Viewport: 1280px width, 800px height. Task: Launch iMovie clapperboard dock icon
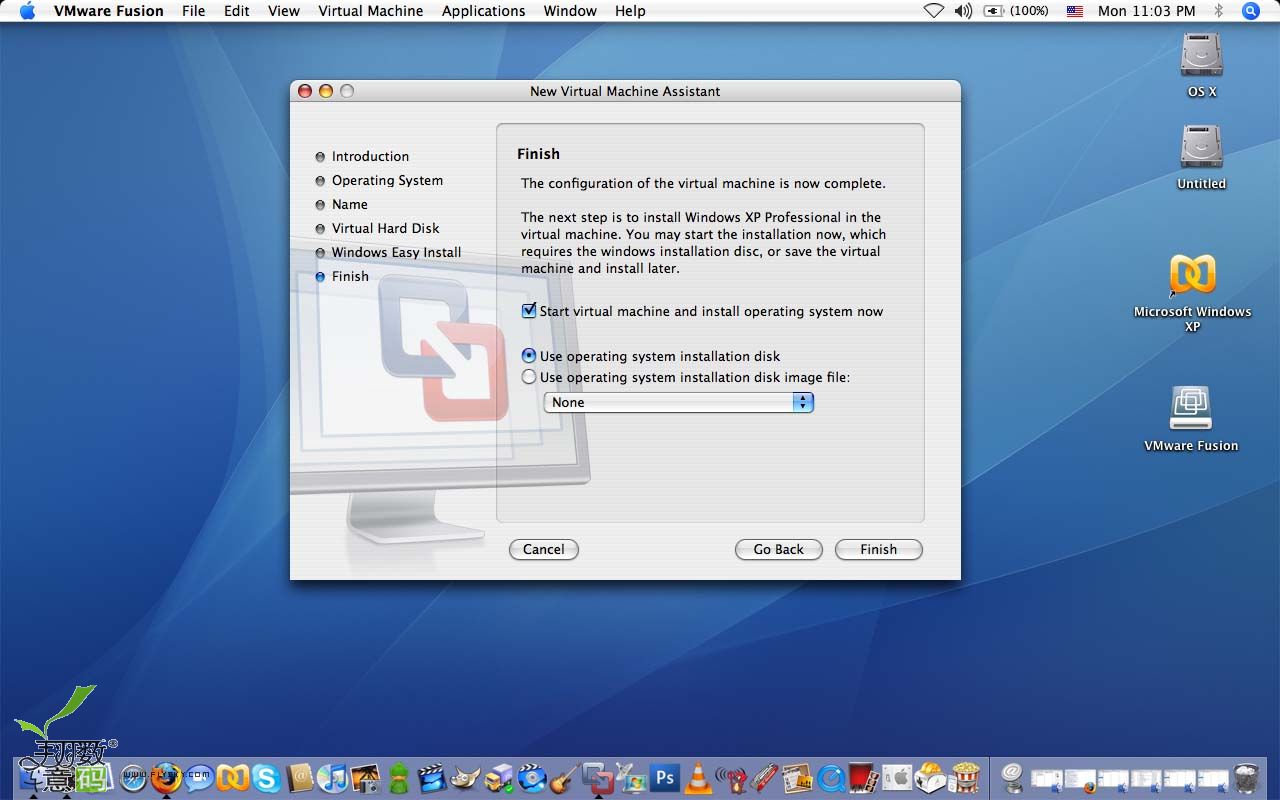pos(431,777)
